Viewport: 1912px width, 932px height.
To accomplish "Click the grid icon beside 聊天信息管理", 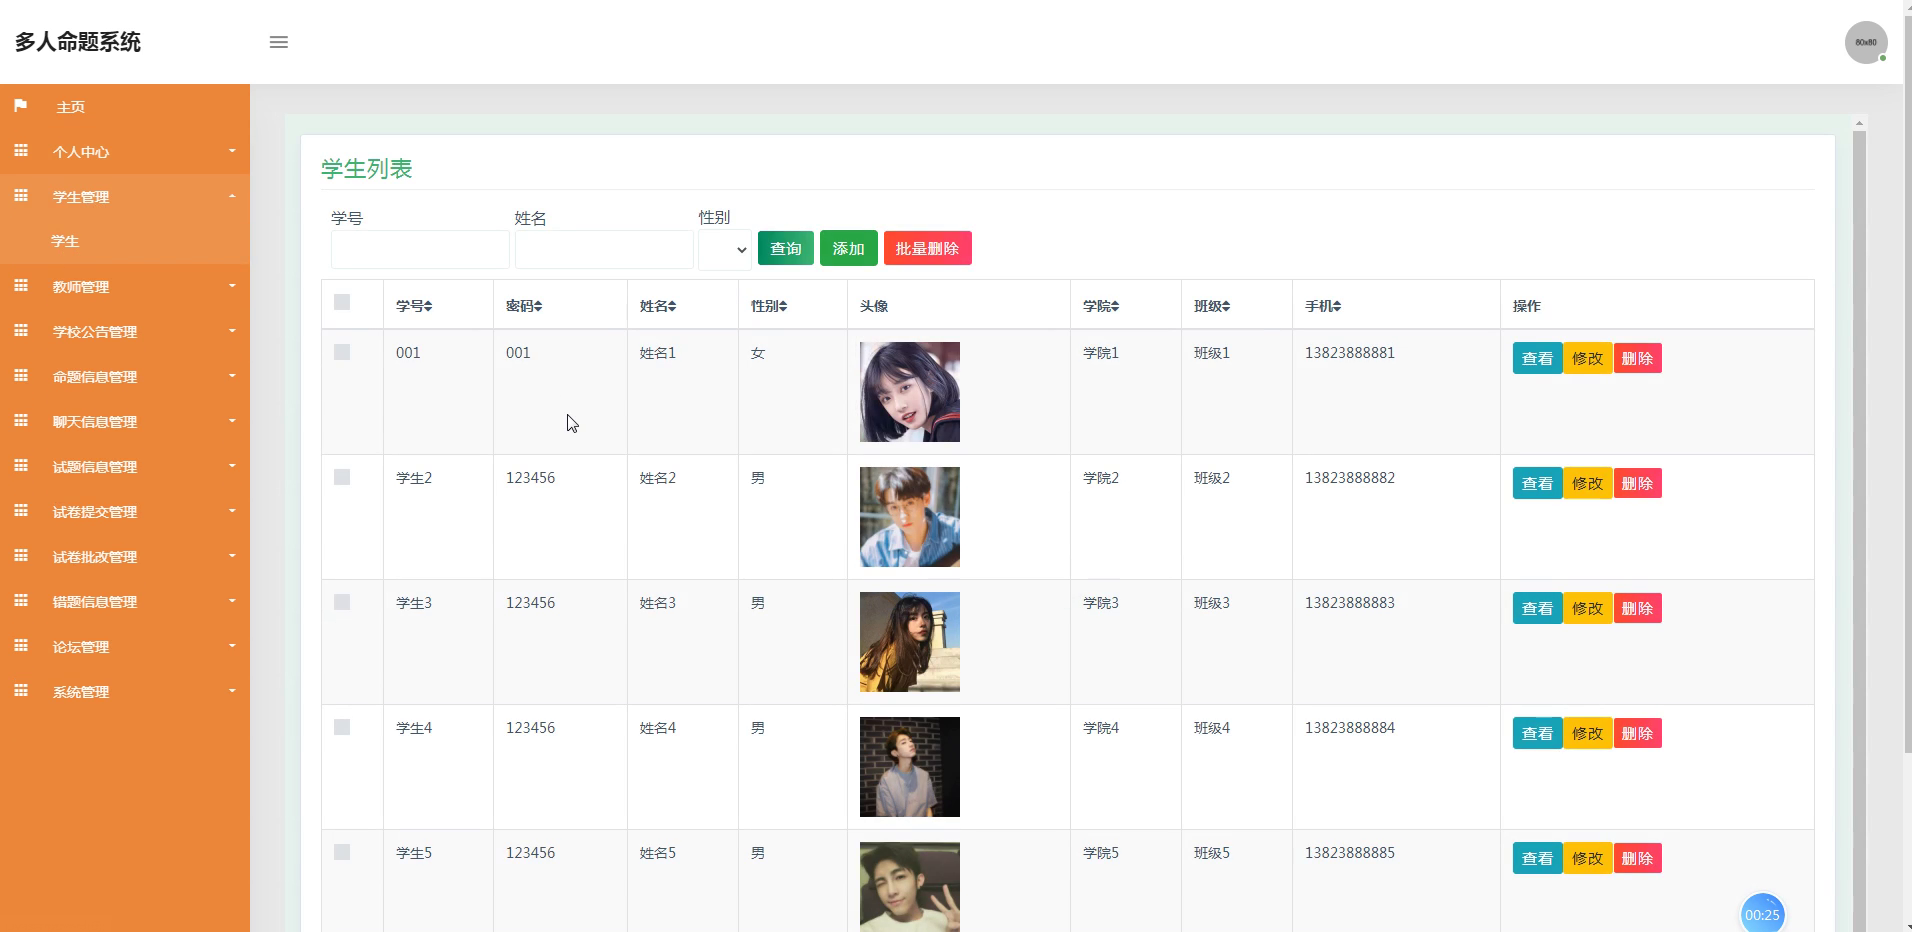I will pyautogui.click(x=21, y=421).
